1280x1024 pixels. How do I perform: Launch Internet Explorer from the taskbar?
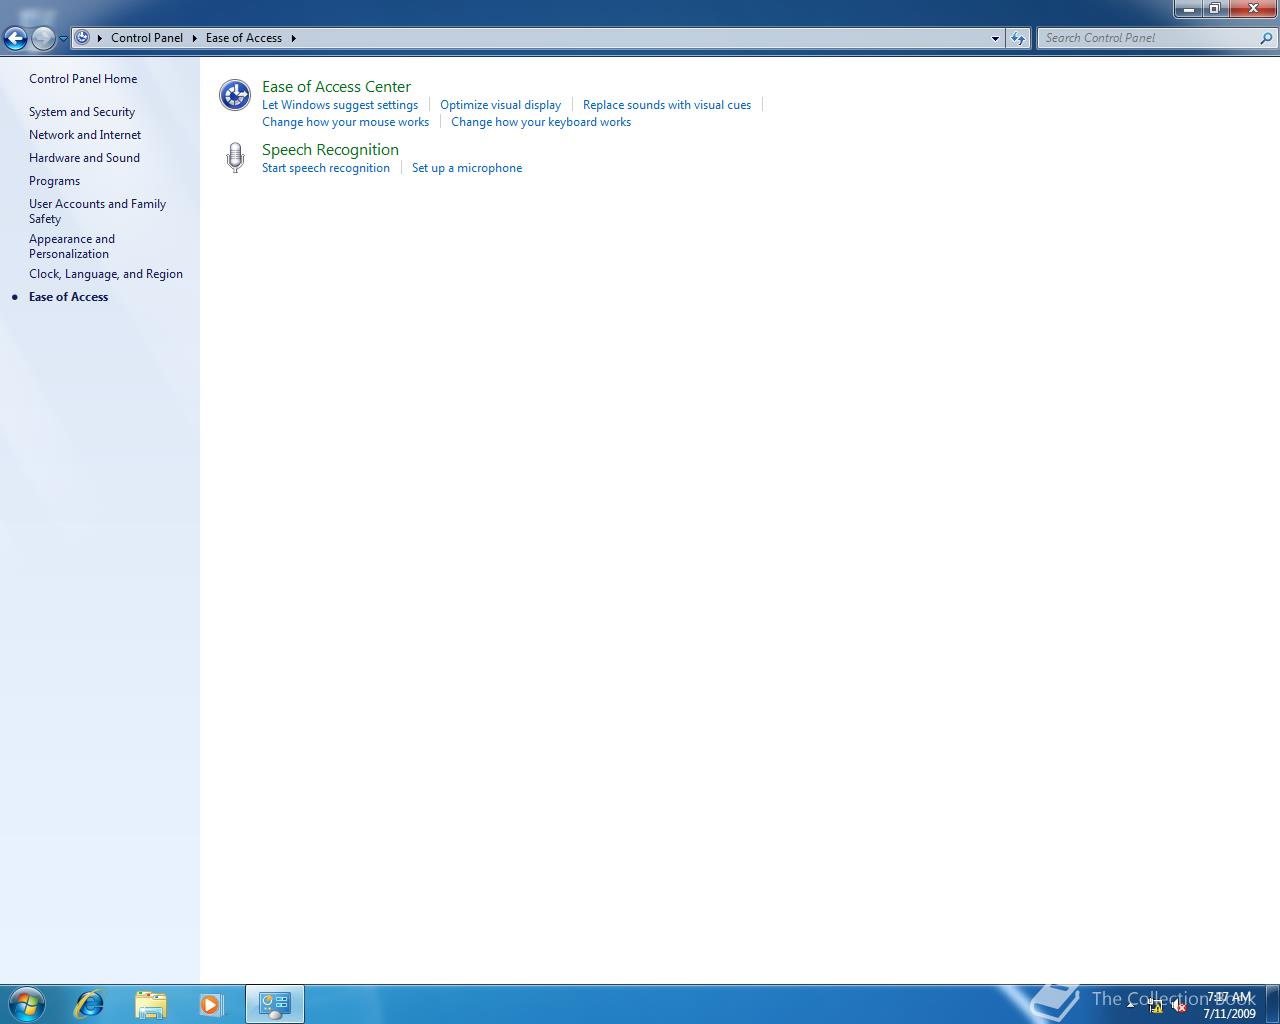(89, 1003)
